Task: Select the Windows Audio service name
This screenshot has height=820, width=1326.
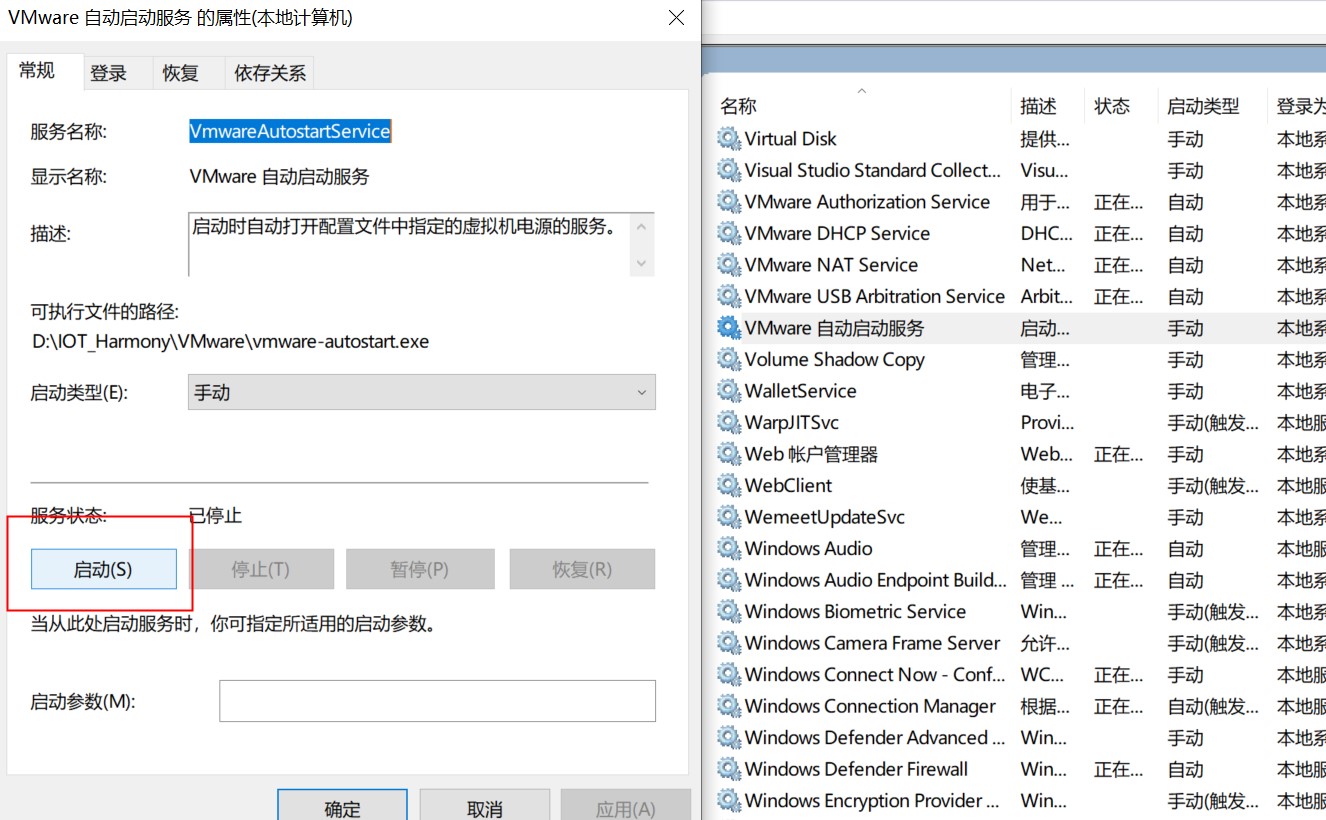Action: [x=808, y=548]
